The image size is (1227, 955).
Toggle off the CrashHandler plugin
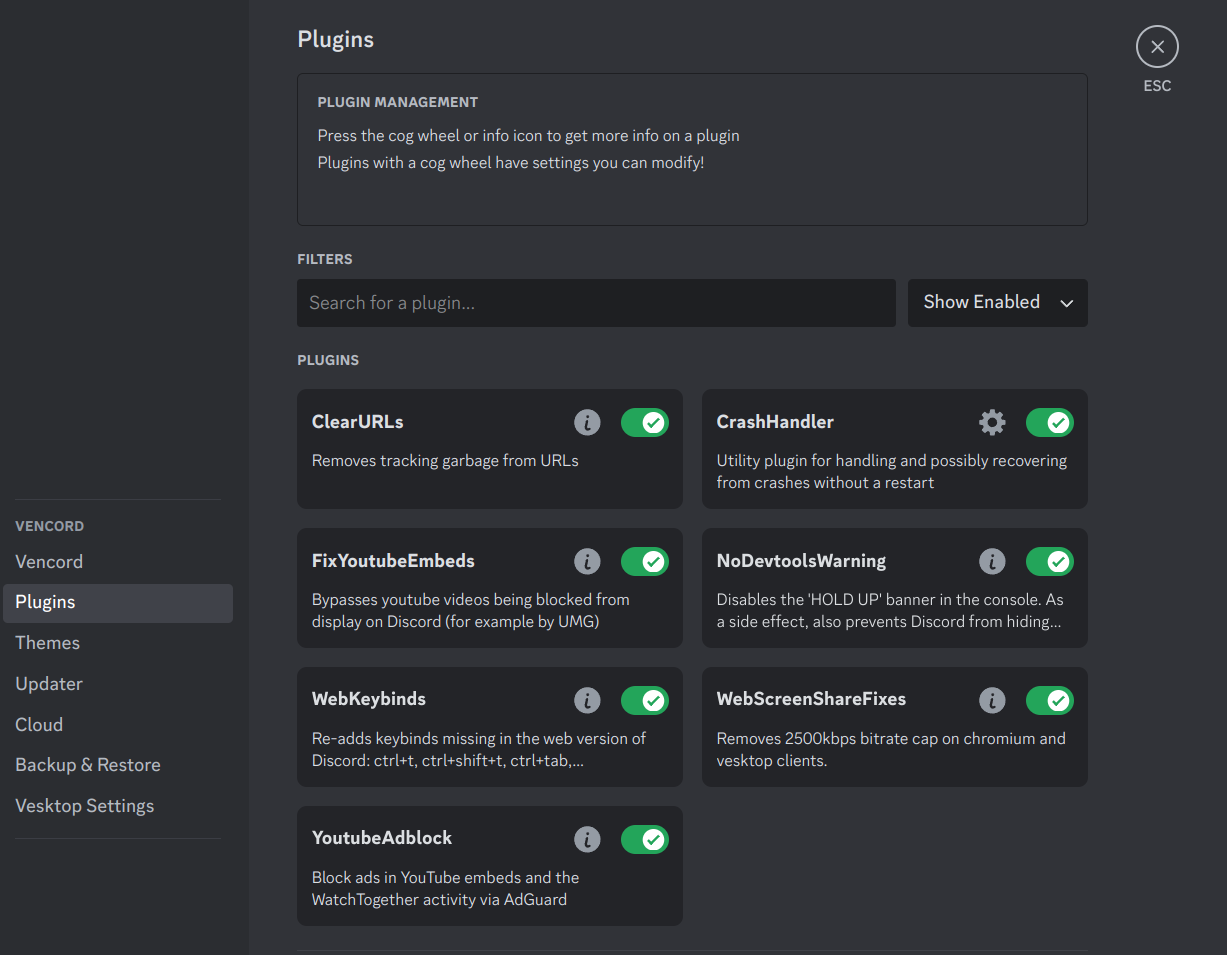[1050, 422]
